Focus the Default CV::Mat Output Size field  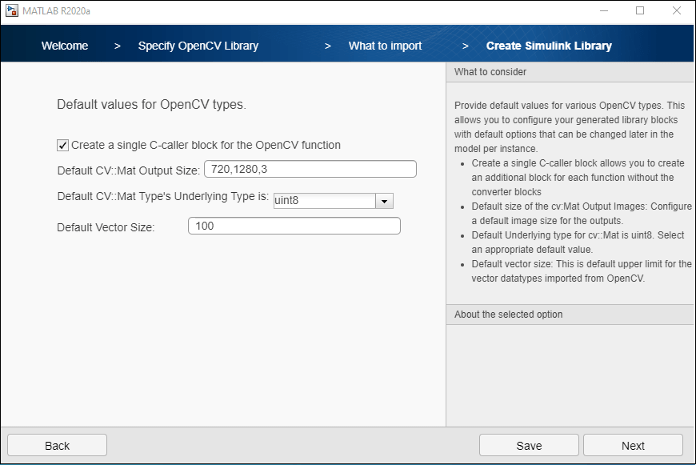click(x=310, y=169)
